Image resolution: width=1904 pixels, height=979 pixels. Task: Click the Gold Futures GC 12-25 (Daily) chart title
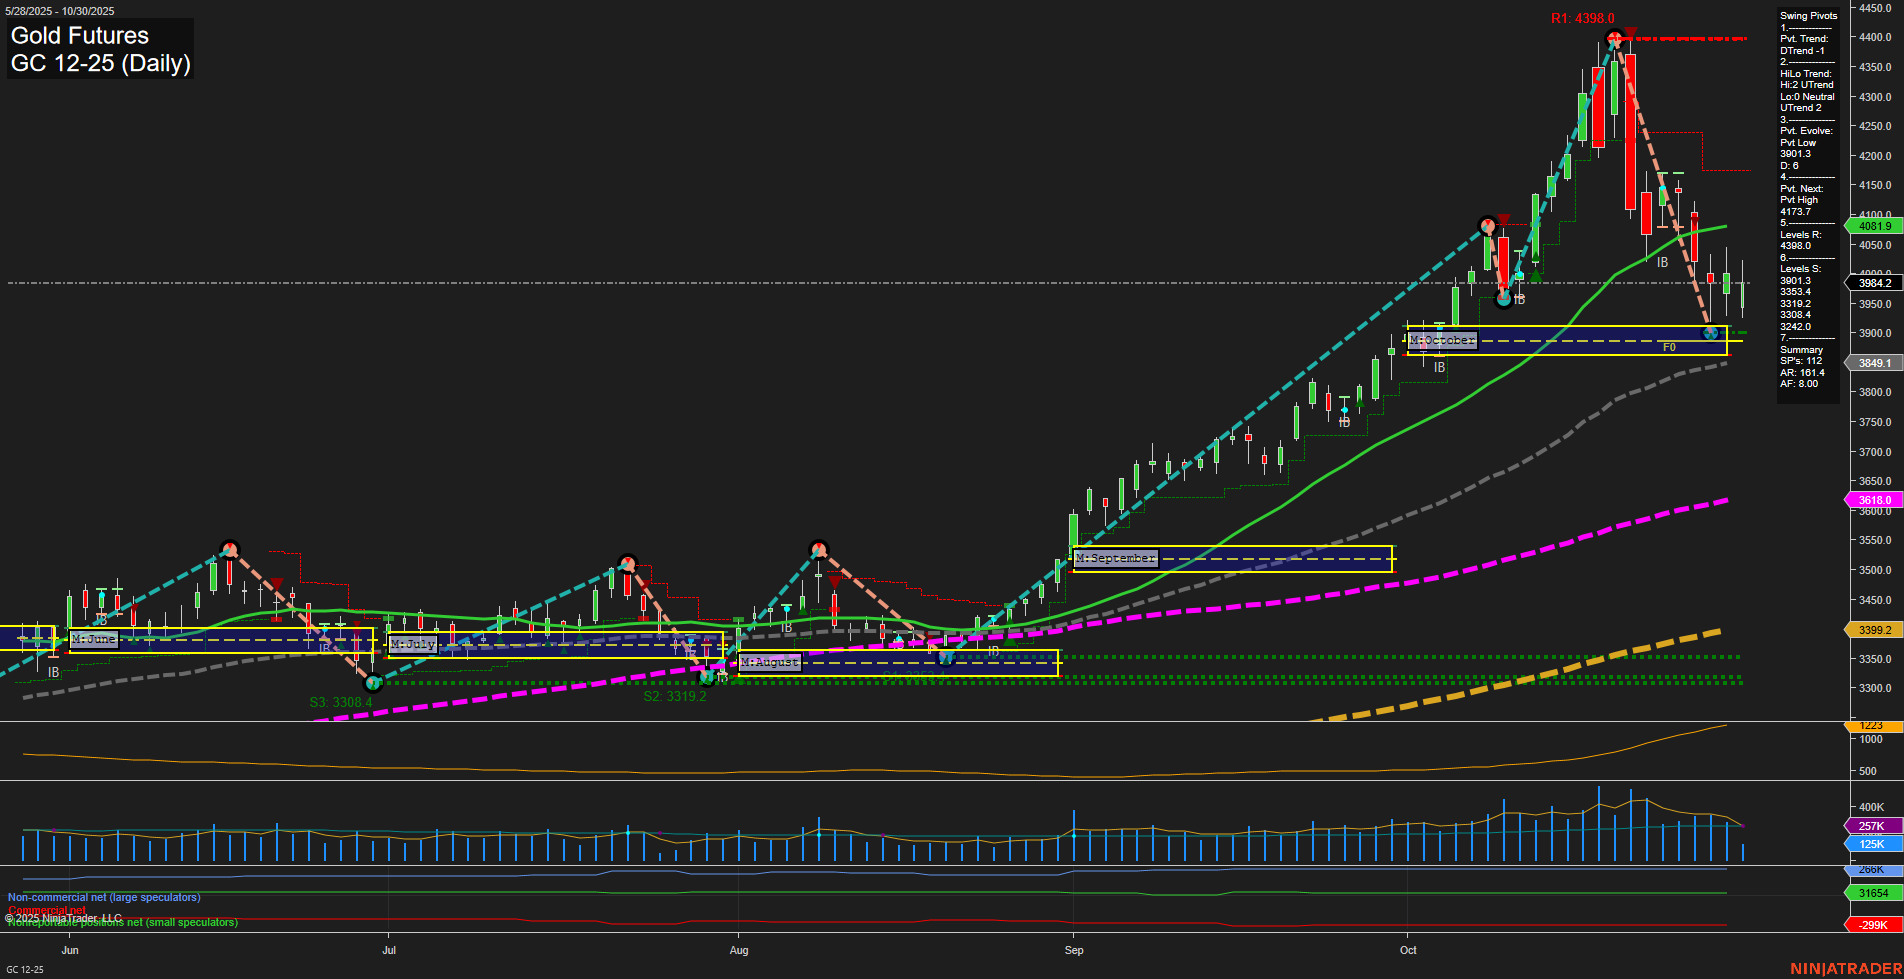(100, 48)
